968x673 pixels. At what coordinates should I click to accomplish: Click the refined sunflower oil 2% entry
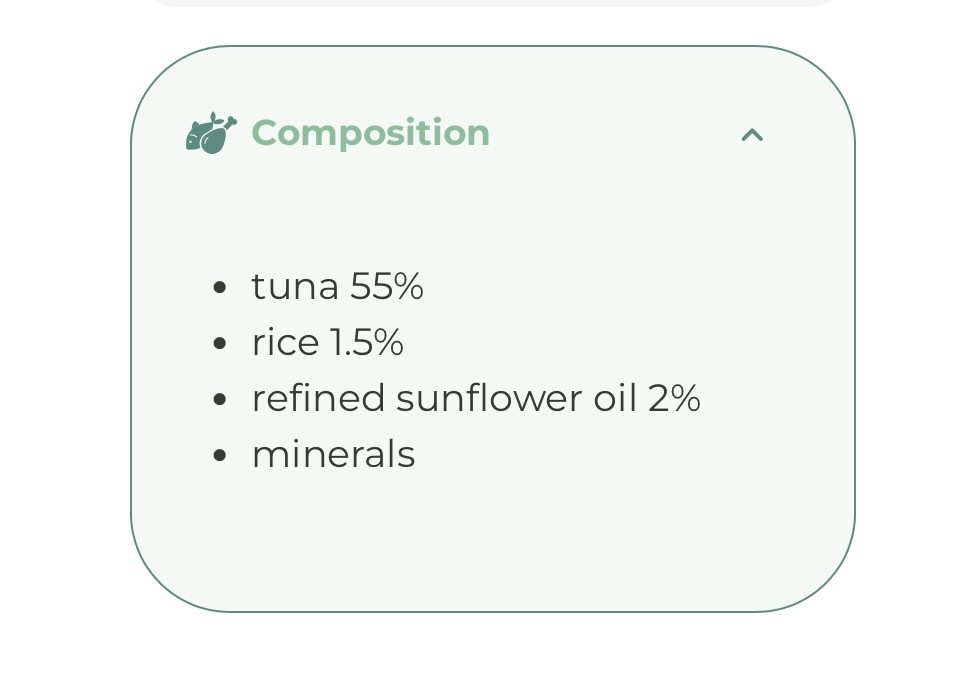475,399
